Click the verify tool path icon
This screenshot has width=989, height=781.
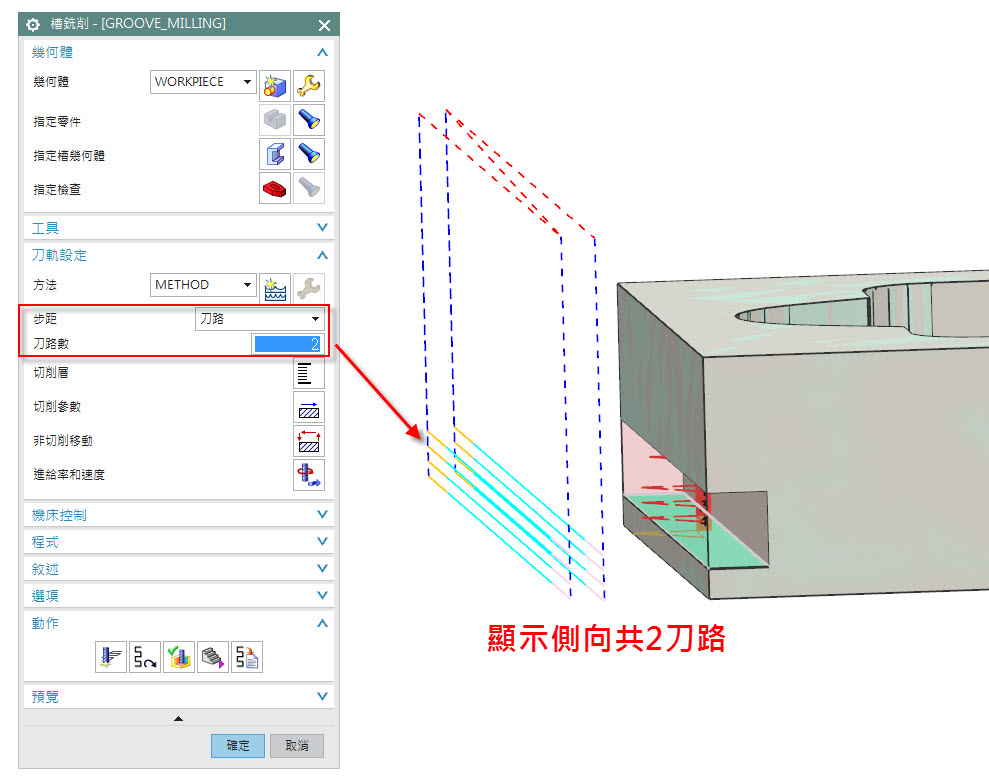coord(179,657)
